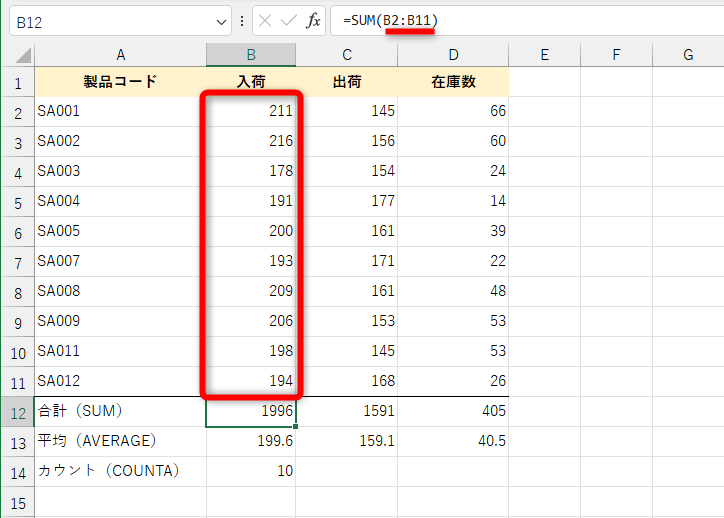Select the 入荷 value 200

click(x=251, y=231)
